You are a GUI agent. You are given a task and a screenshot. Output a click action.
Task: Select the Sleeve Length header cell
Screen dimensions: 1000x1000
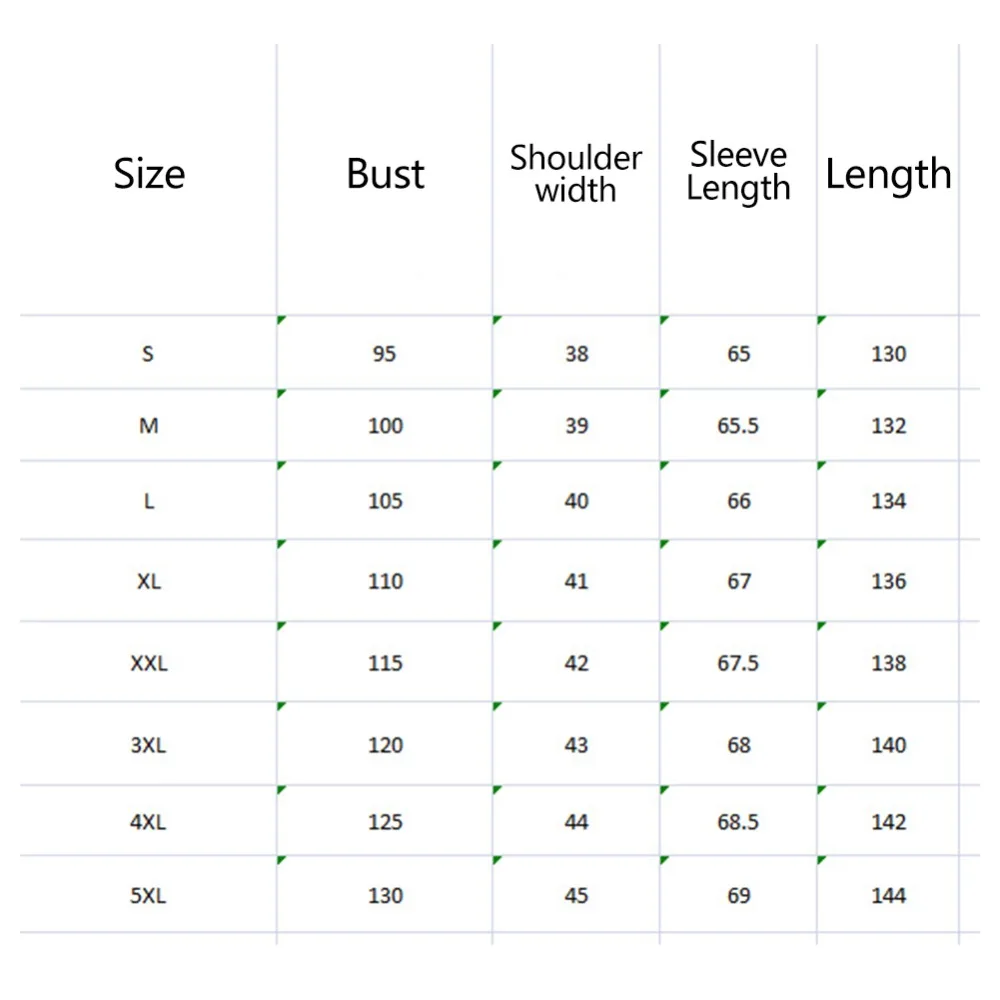coord(738,179)
